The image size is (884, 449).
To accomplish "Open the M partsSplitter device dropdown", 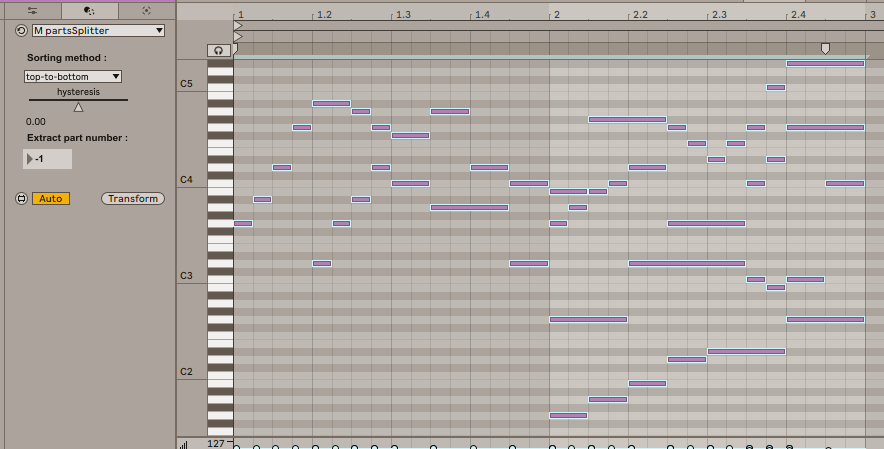I will coord(98,30).
